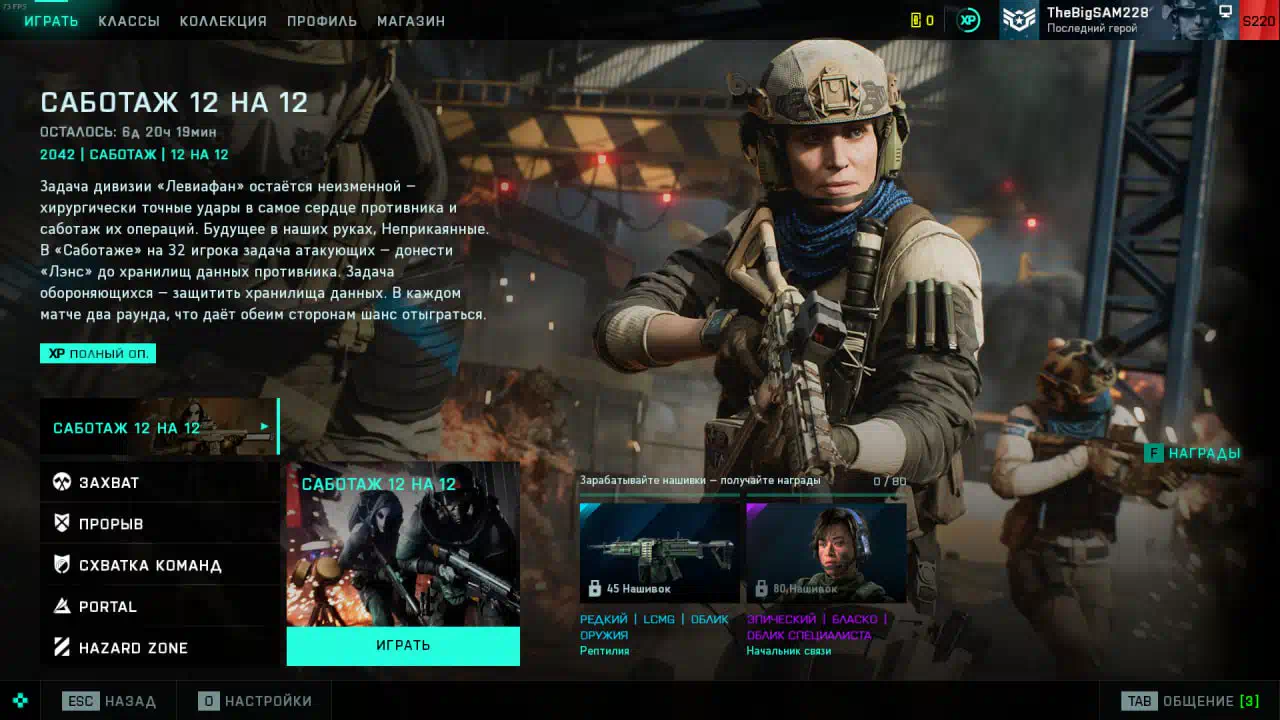Click the round XP boost icon

point(968,21)
